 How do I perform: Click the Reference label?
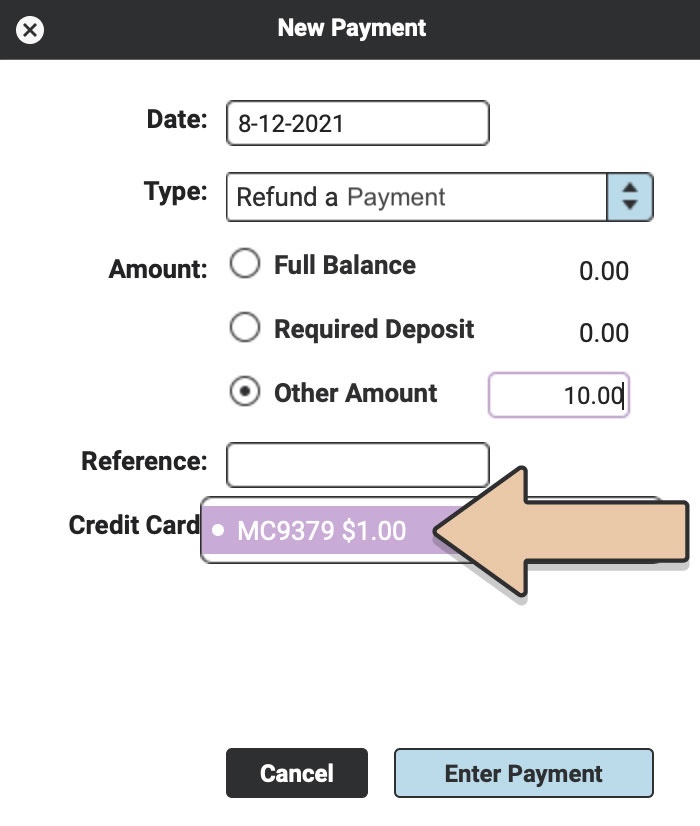point(144,461)
